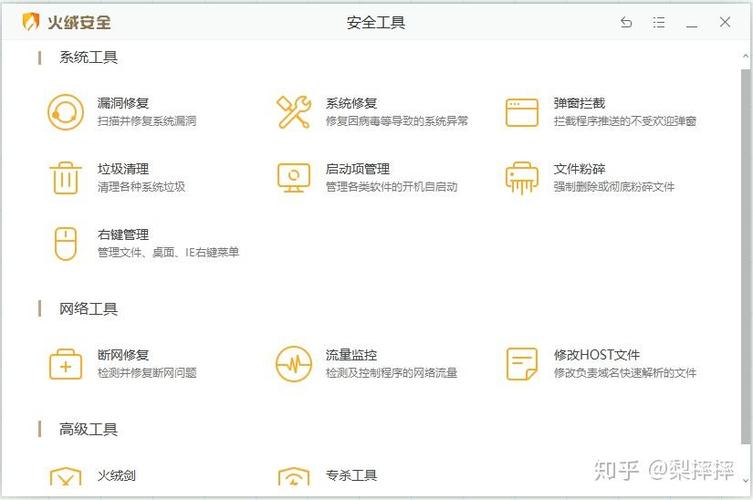This screenshot has width=753, height=500.
Task: Close the 安全工具 window
Action: 725,22
